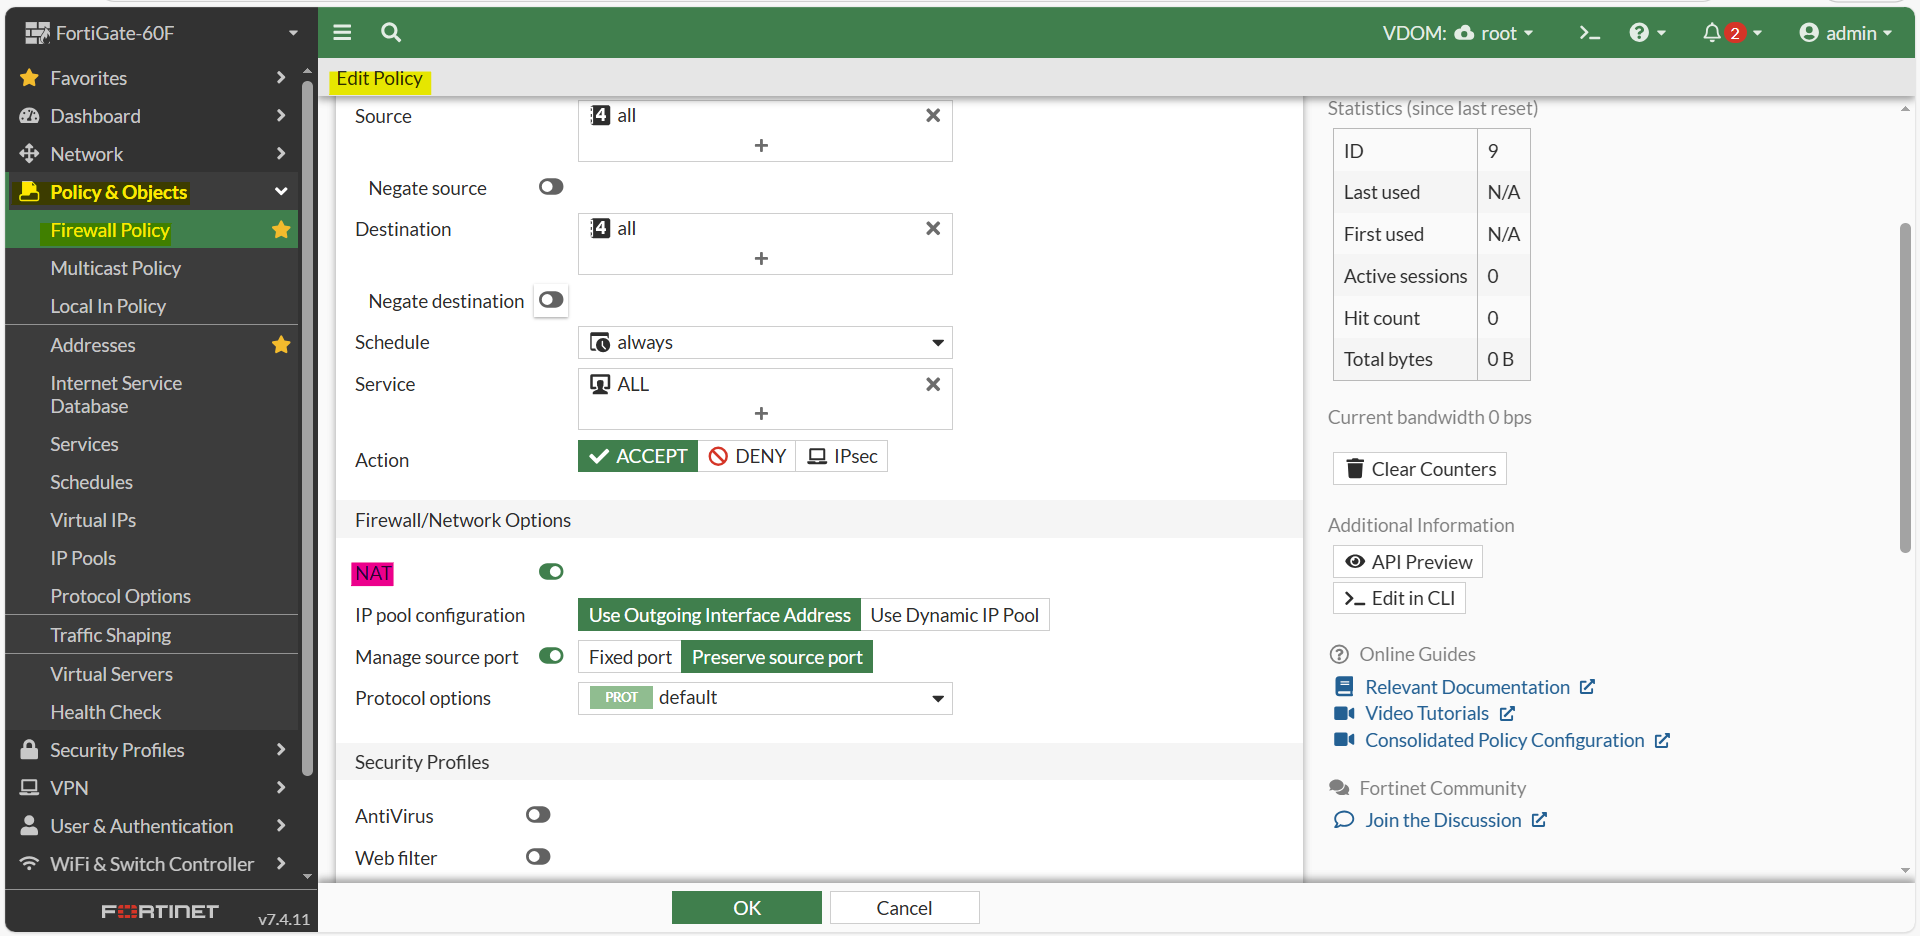
Task: Add a Service entry with plus
Action: [761, 414]
